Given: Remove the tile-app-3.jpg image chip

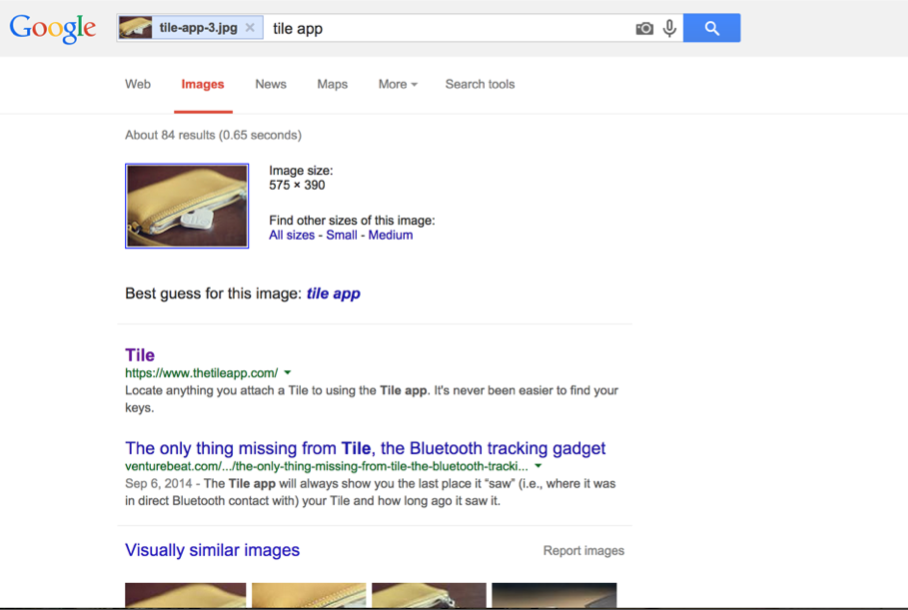Looking at the screenshot, I should point(250,28).
